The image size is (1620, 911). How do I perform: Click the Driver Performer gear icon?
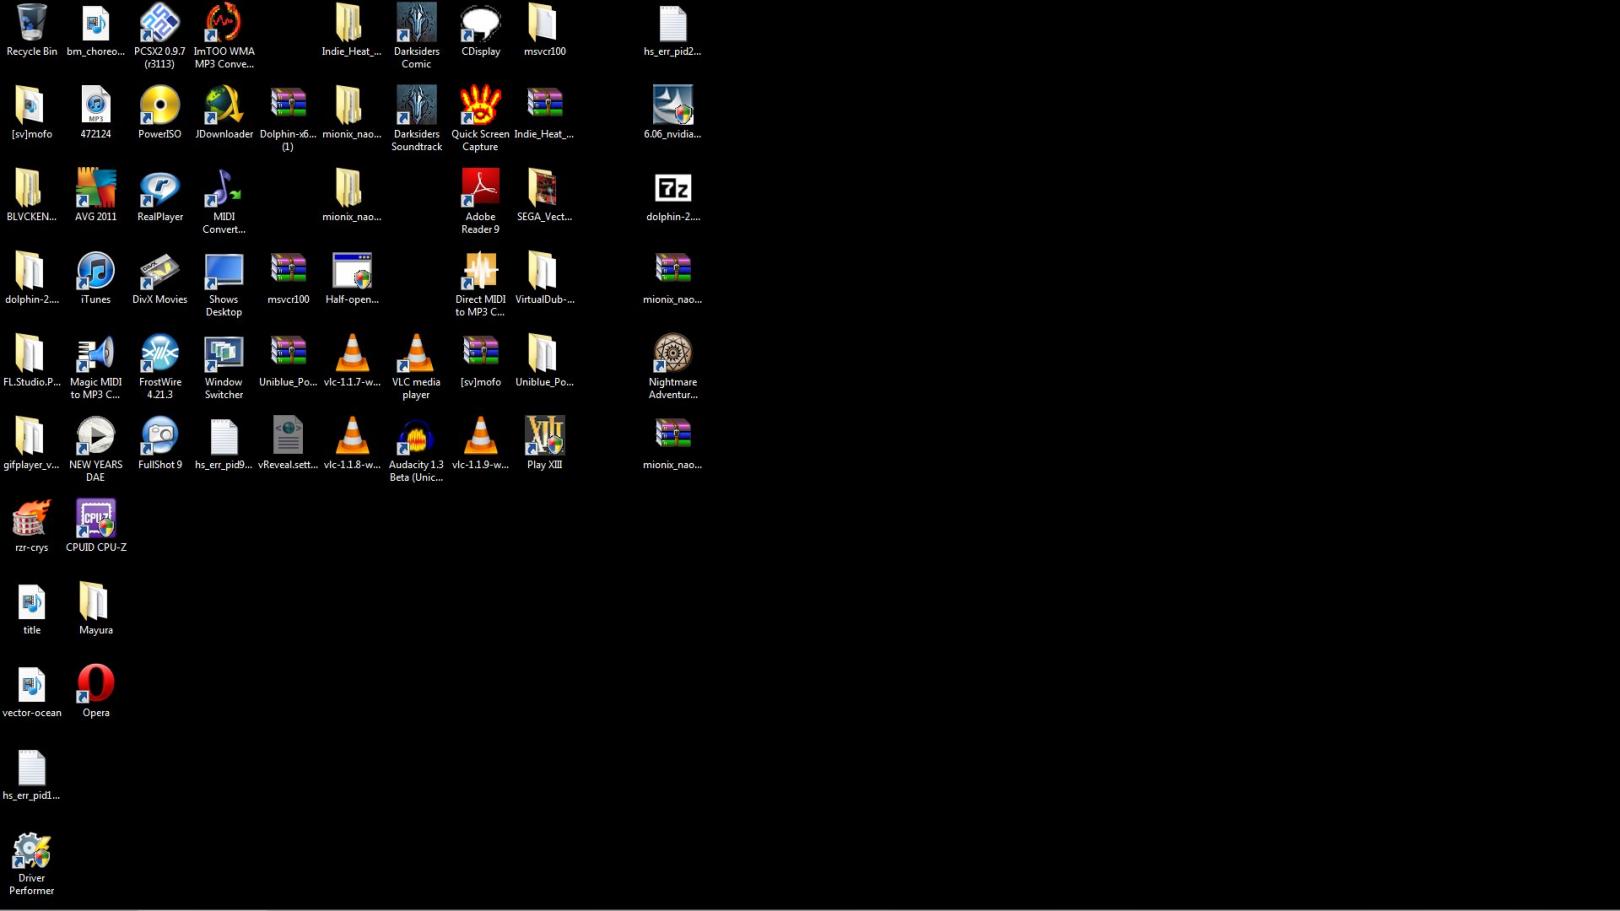pos(32,851)
